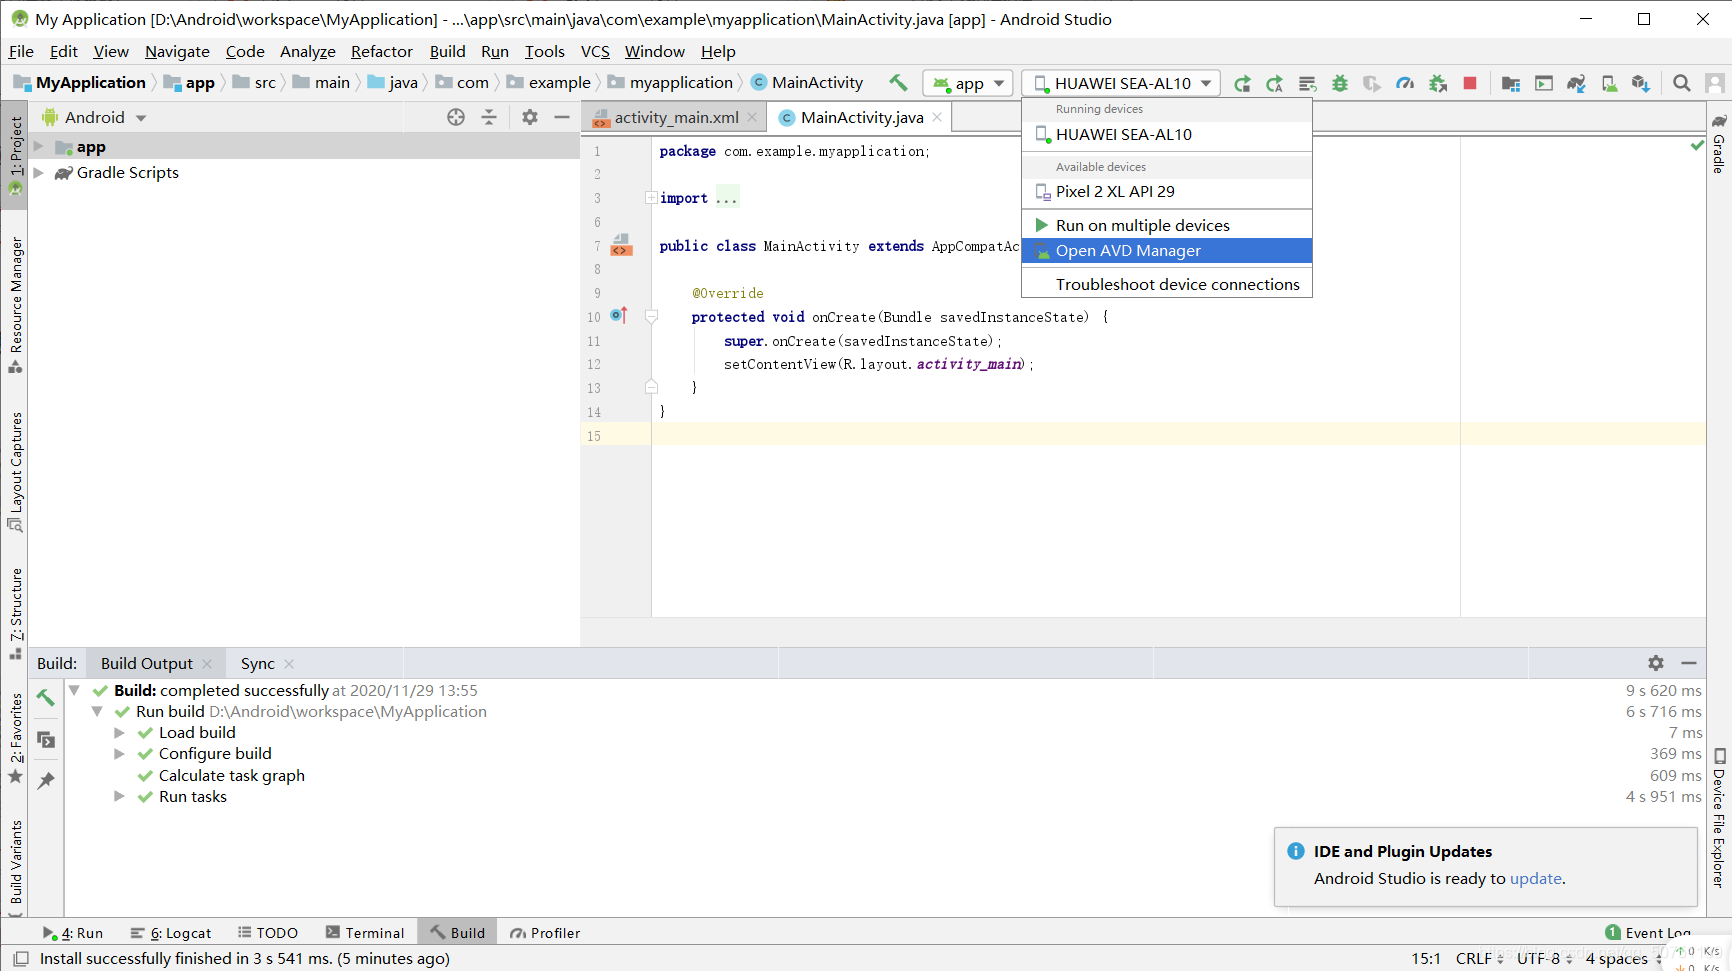Click the pin tab icon in Build panel

coord(46,780)
